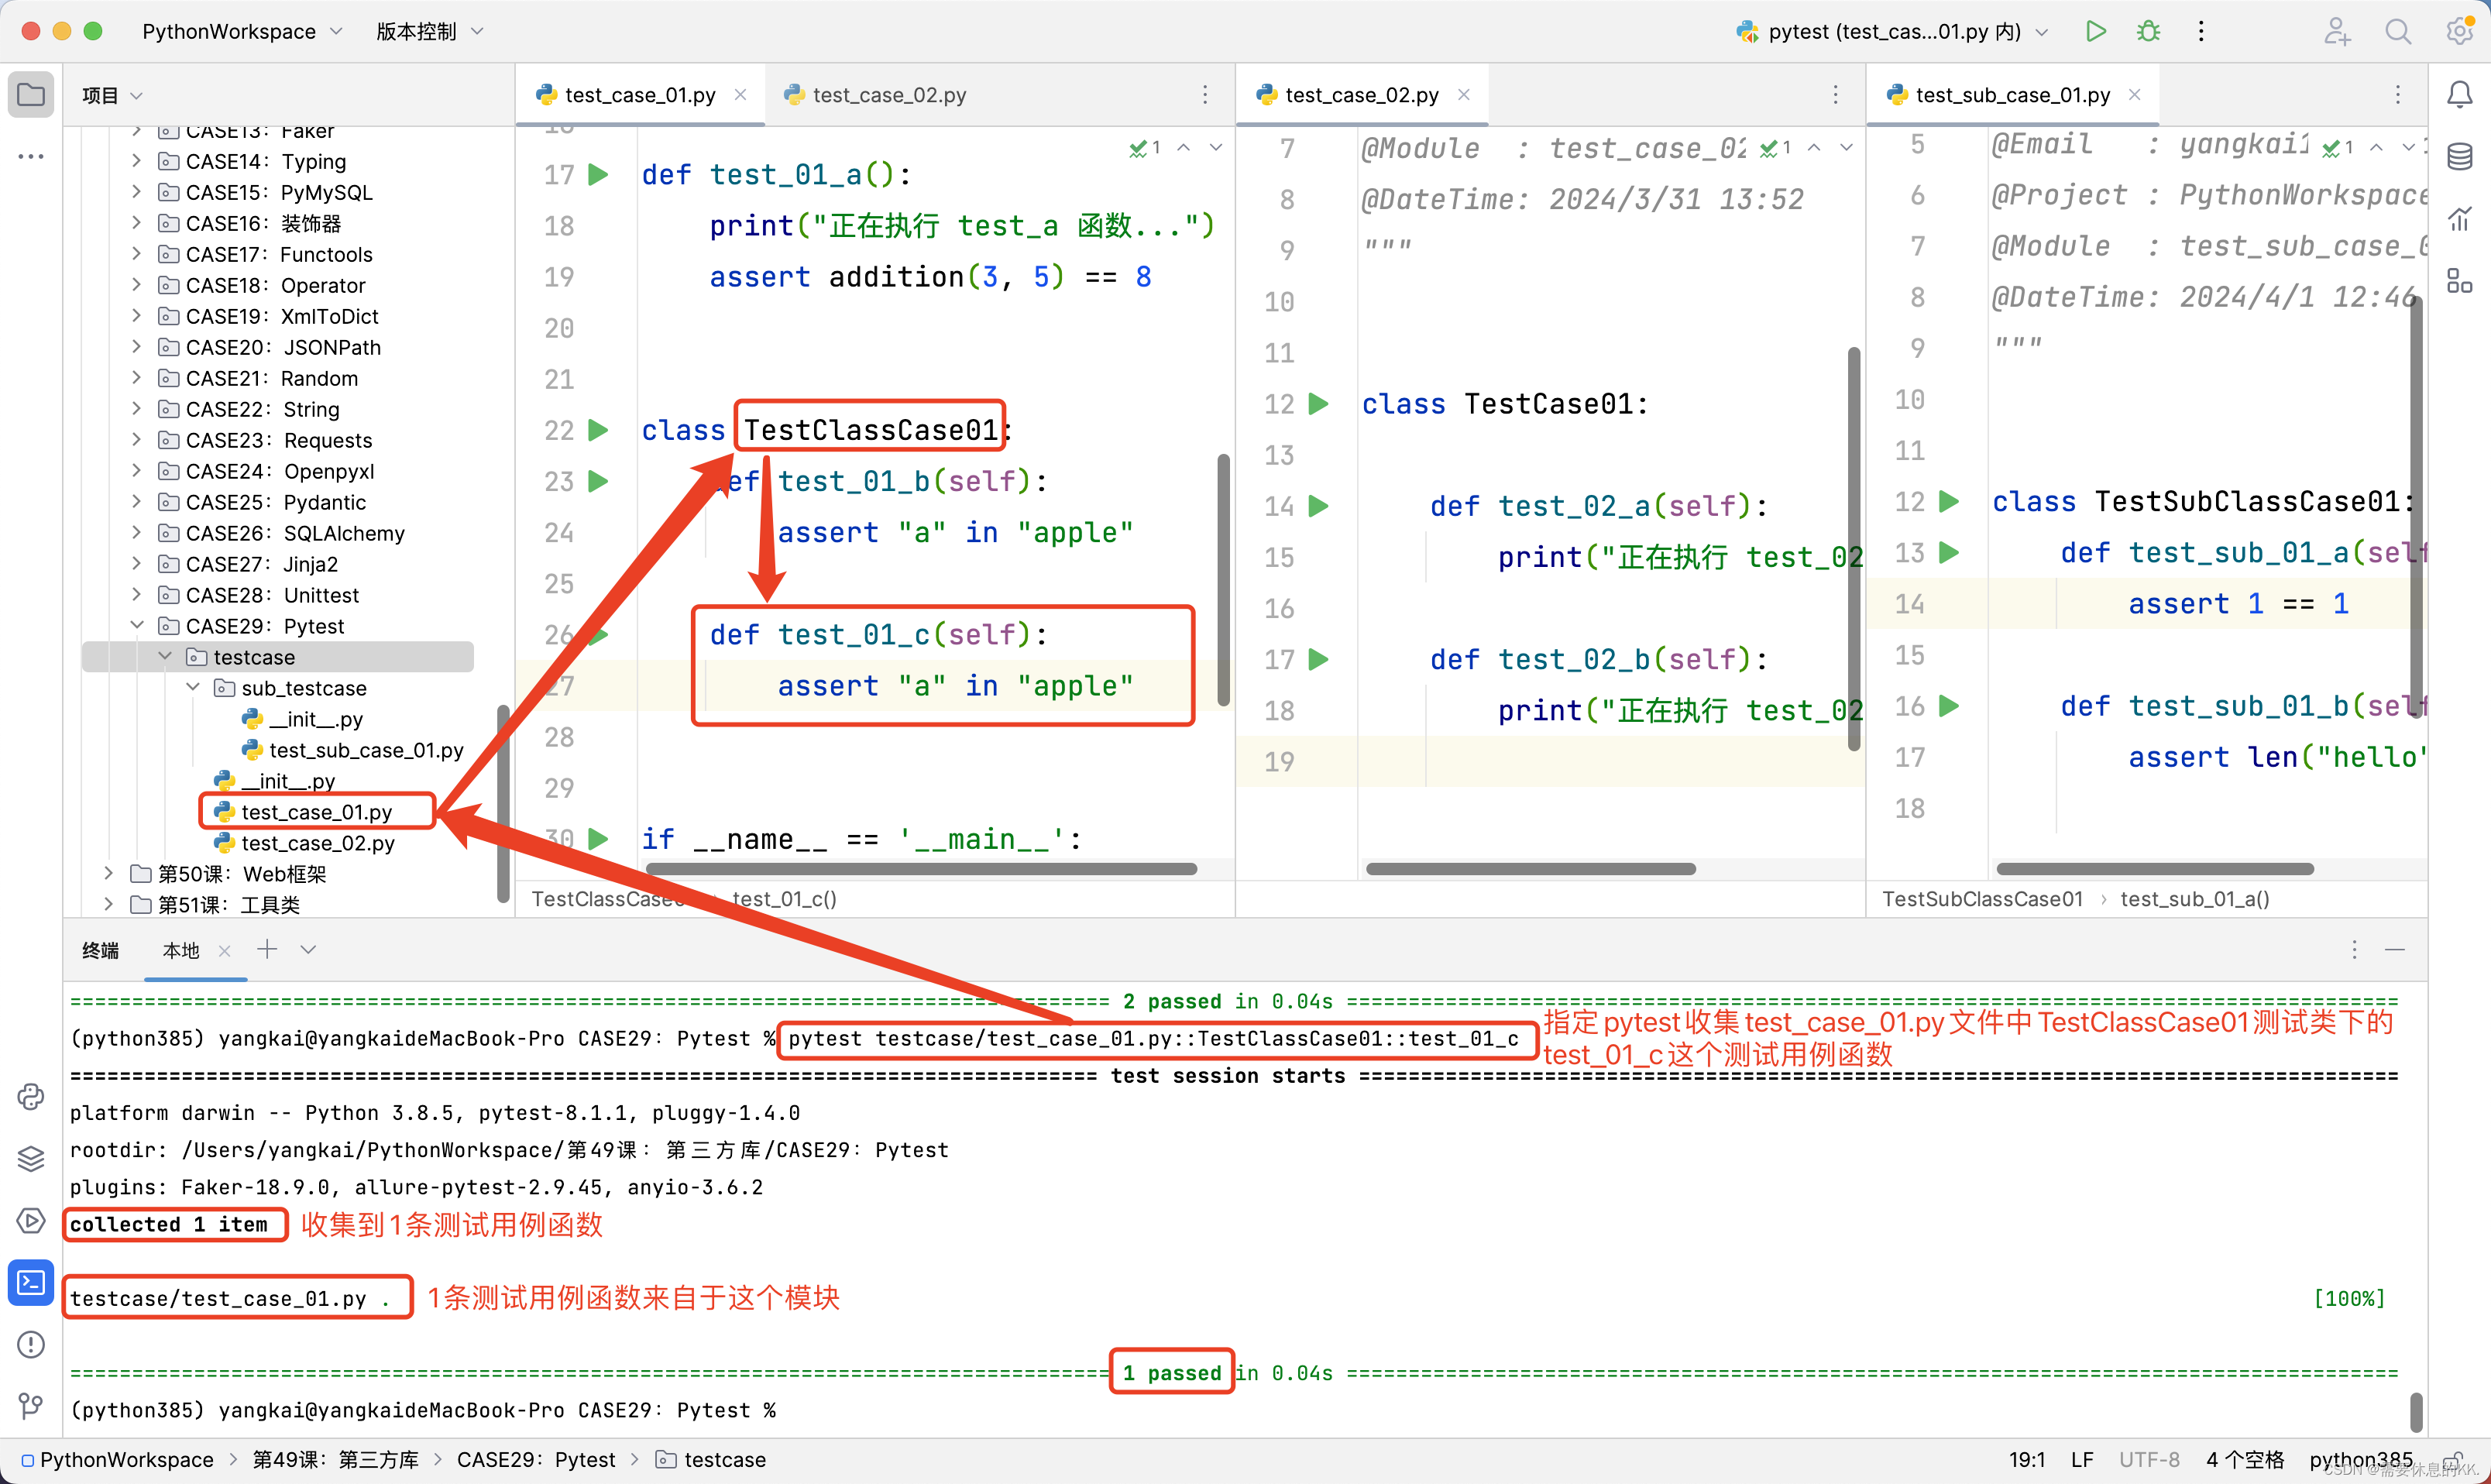
Task: Select test_case_02.py file in project tree
Action: 318,843
